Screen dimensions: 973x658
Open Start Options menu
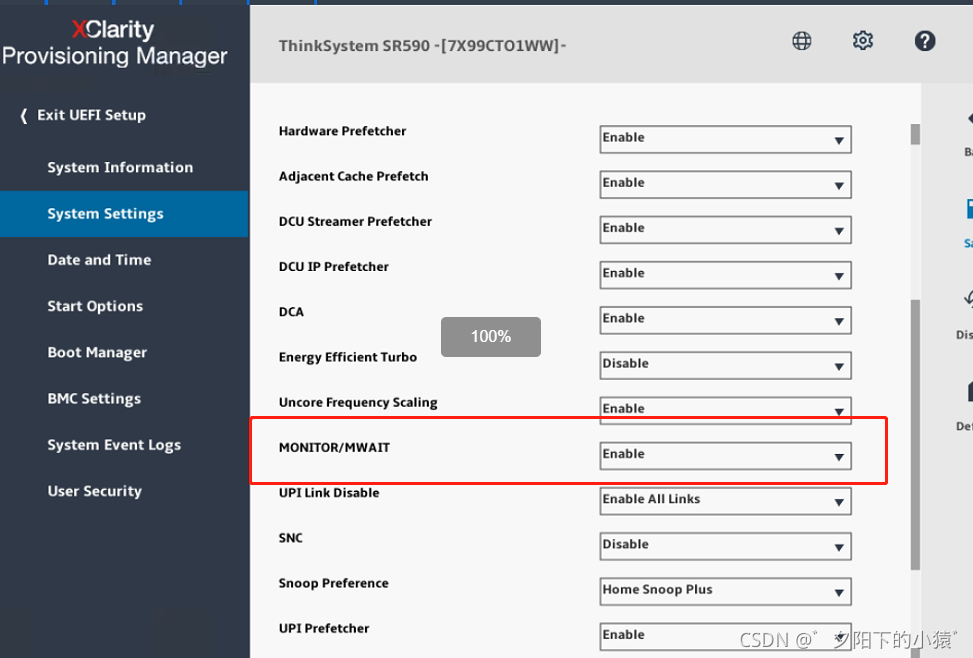[x=95, y=306]
